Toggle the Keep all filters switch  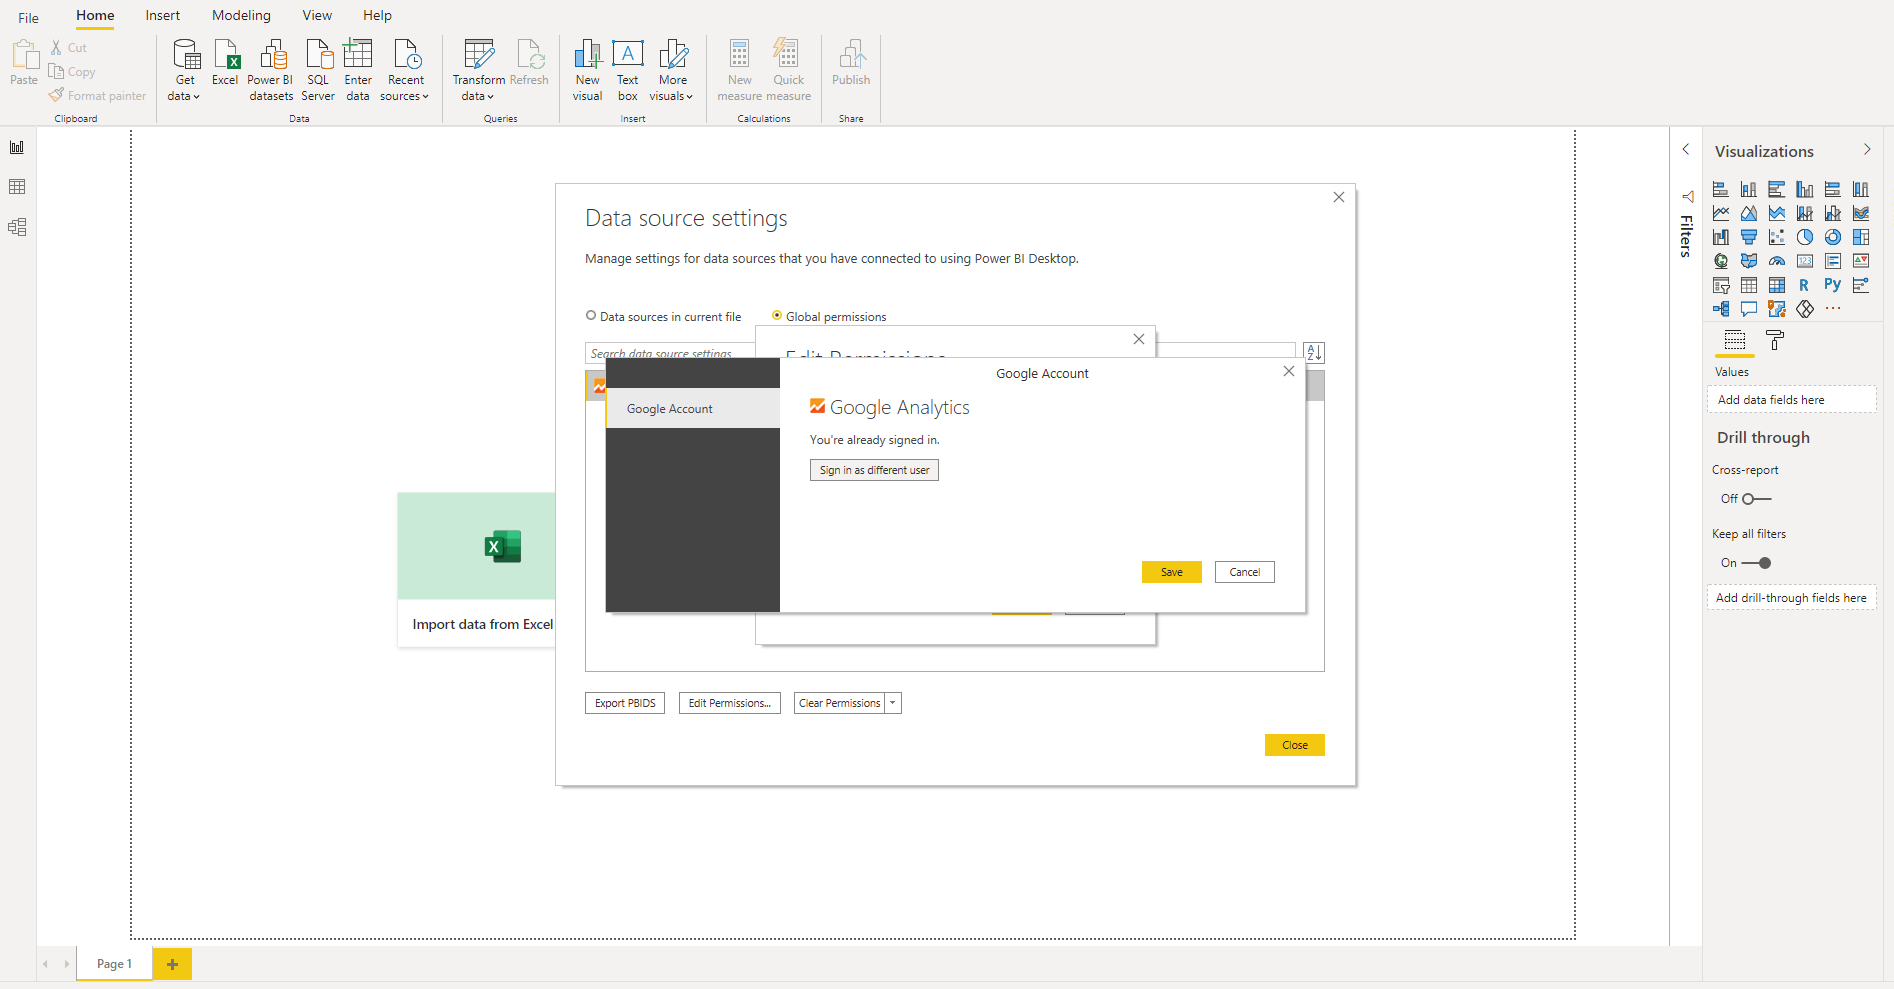point(1757,563)
